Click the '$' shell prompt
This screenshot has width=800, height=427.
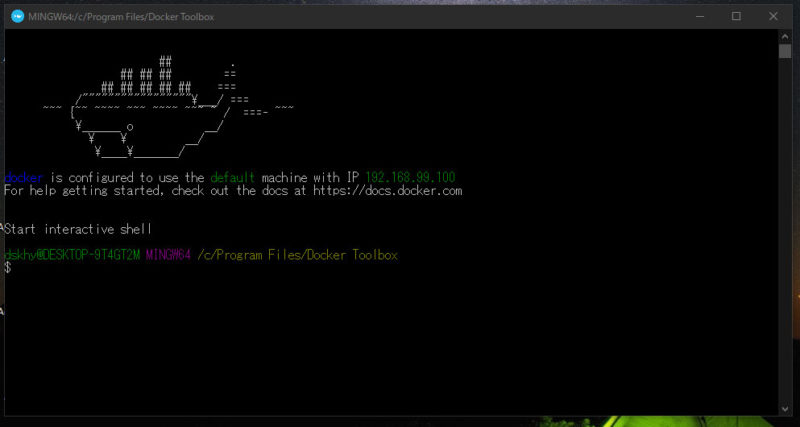(7, 267)
